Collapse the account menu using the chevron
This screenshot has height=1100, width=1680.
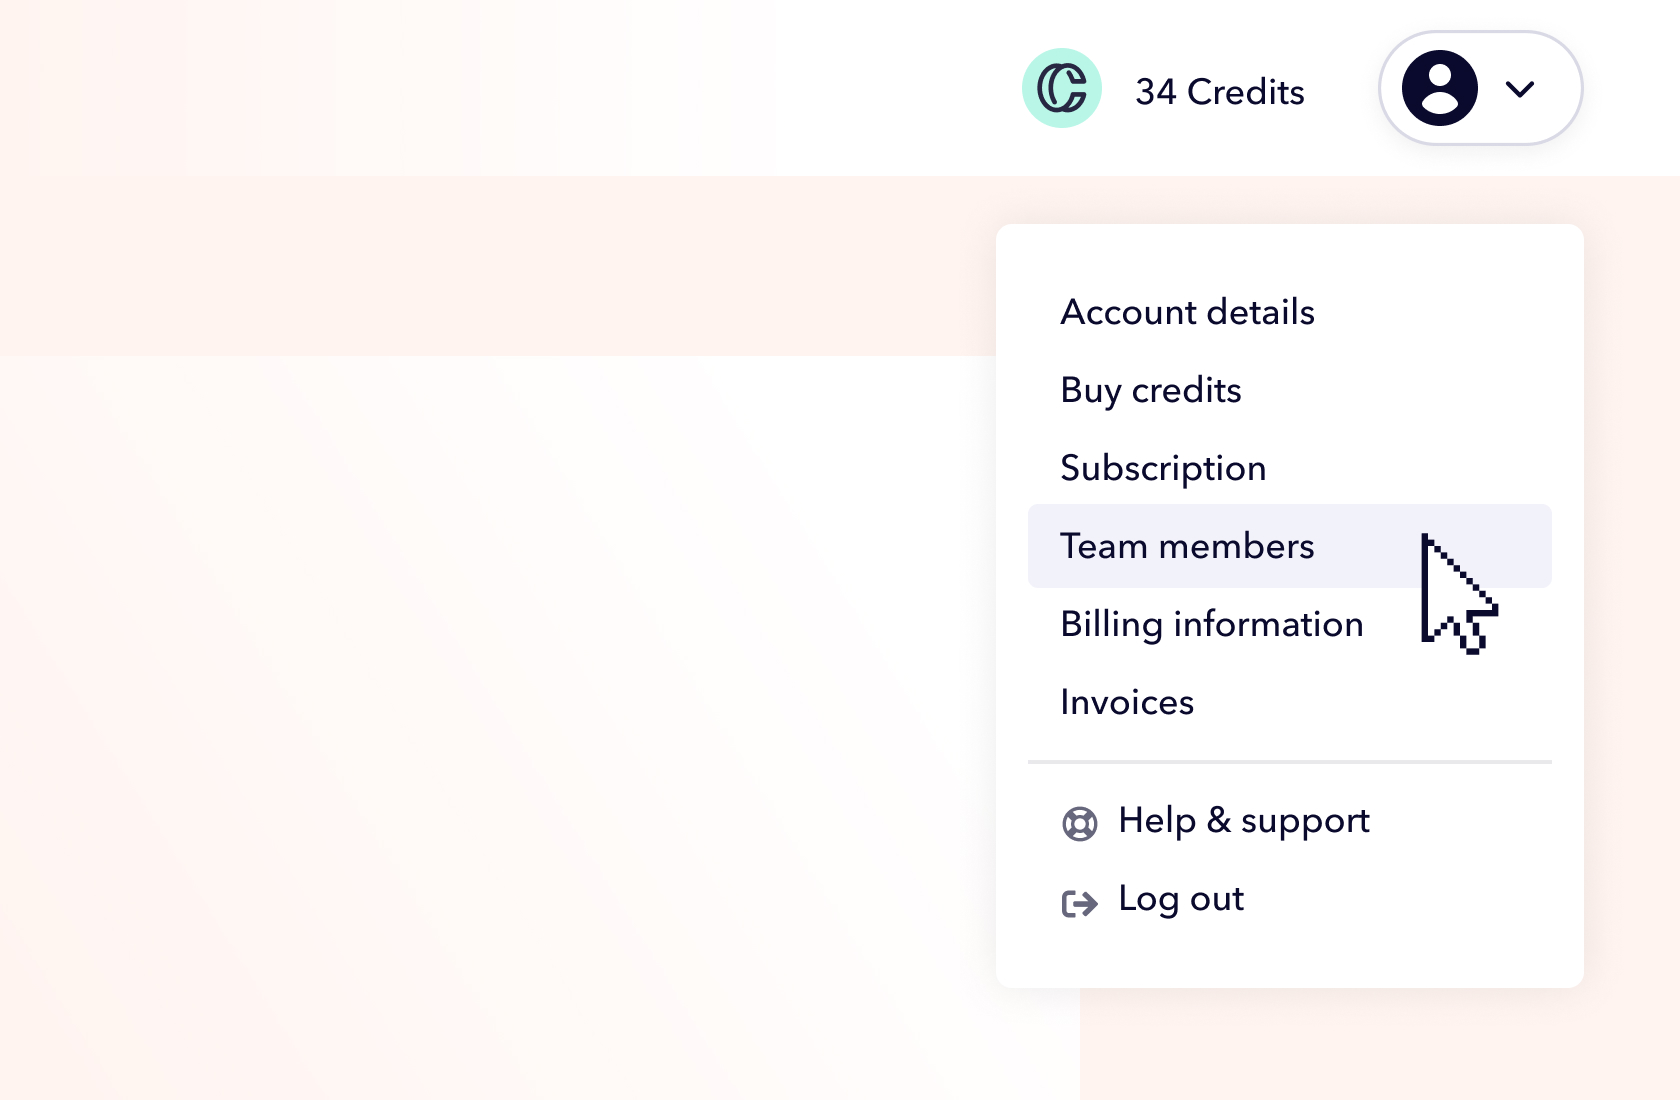click(1519, 89)
